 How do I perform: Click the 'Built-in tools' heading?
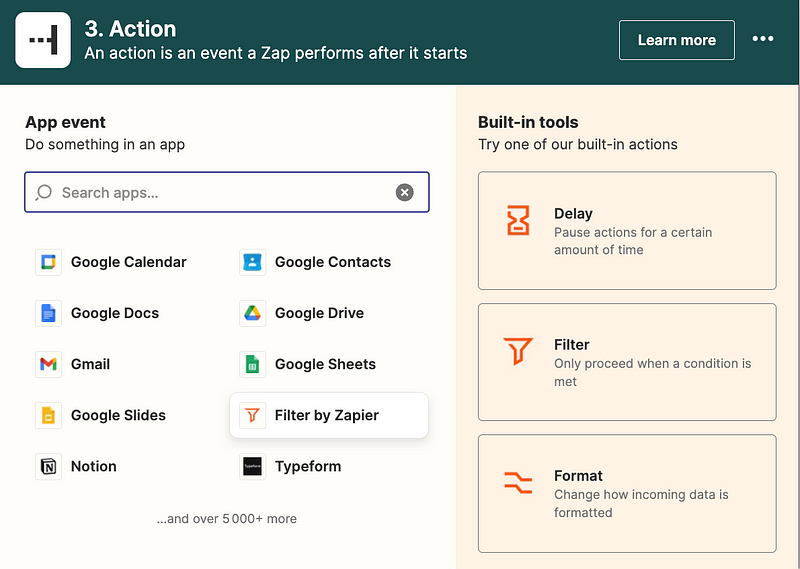click(x=528, y=122)
